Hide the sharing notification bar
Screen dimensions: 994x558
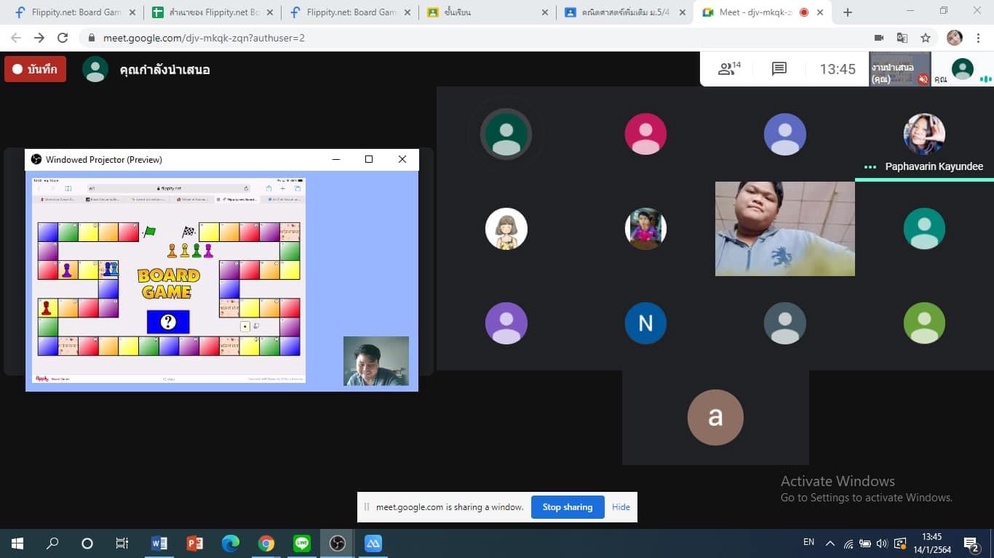[x=620, y=507]
